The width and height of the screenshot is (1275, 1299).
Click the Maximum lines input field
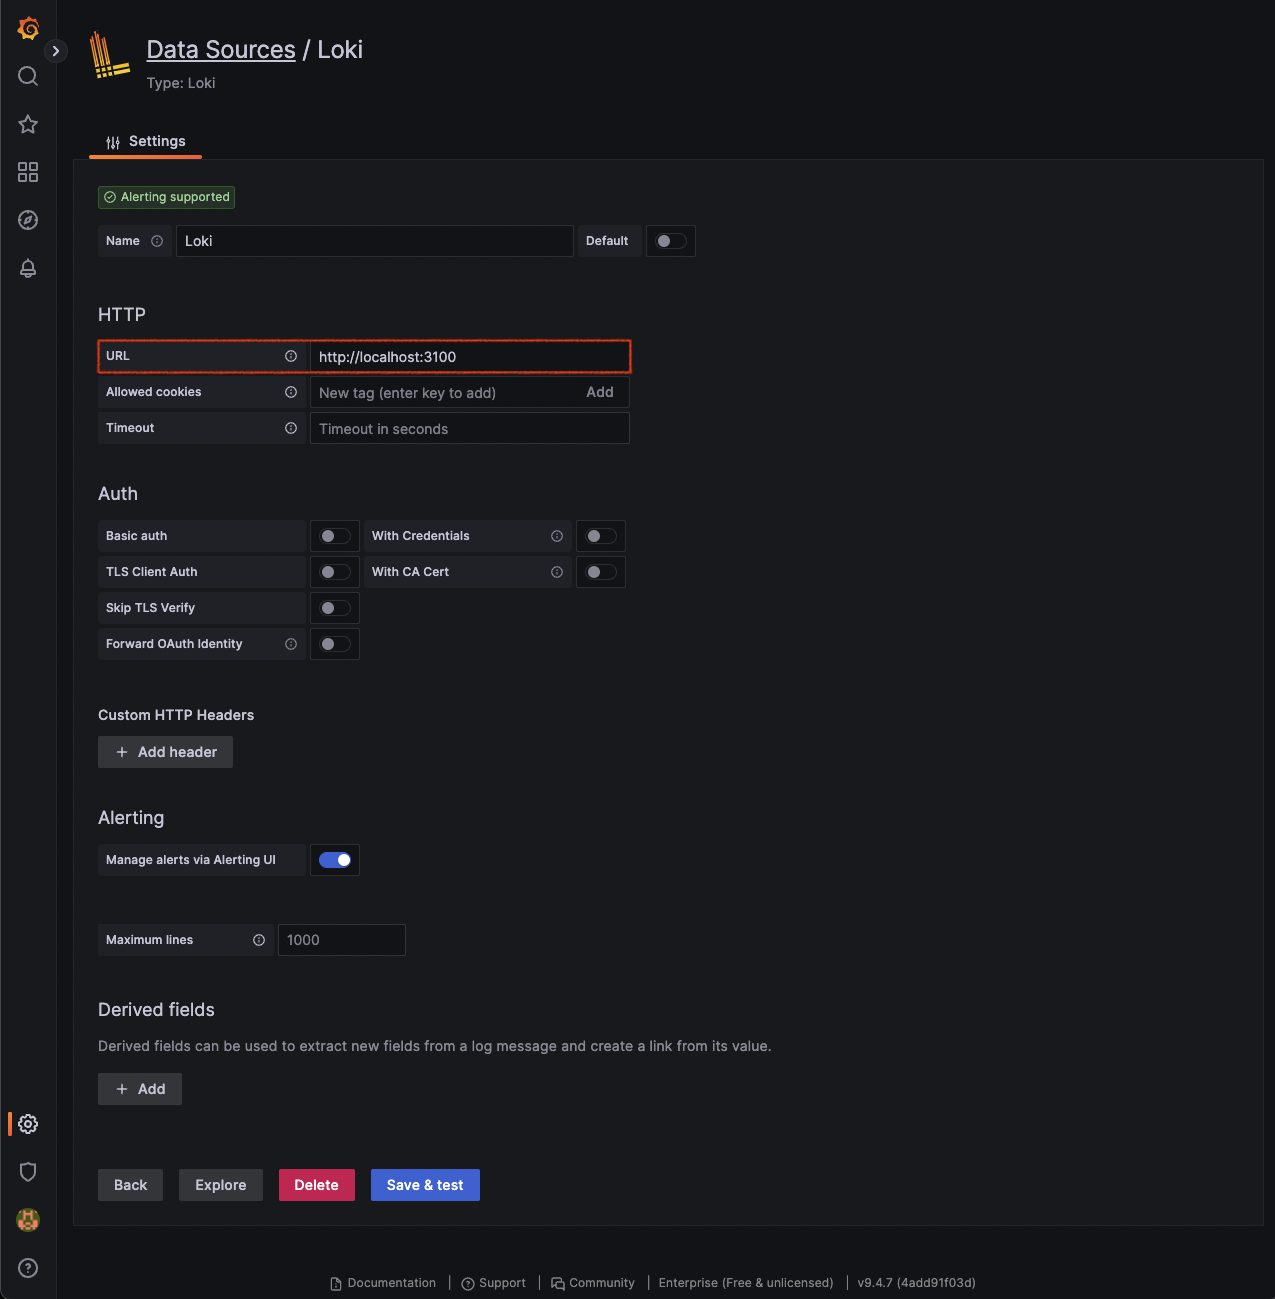[x=342, y=940]
